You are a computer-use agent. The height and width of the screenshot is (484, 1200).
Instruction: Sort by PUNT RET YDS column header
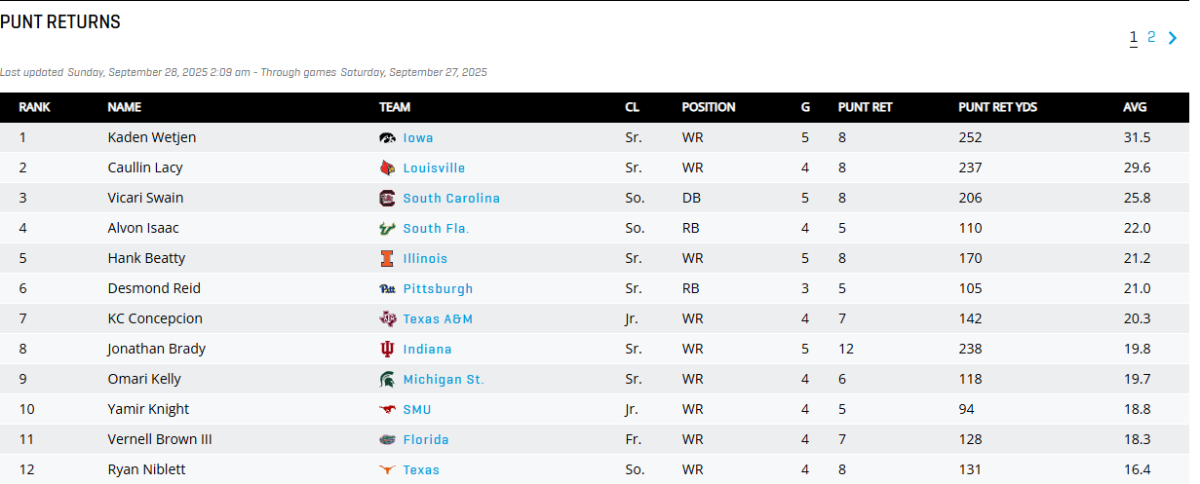click(x=997, y=107)
